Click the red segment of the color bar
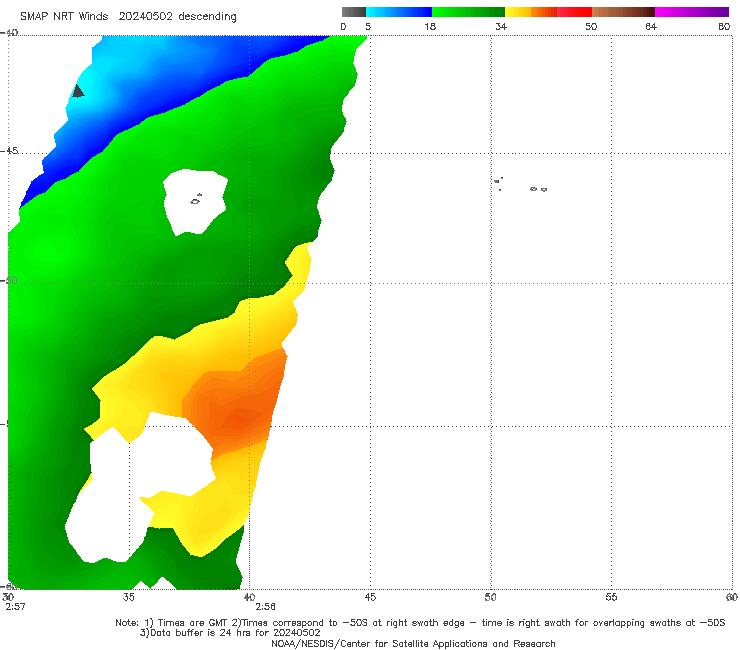The image size is (740, 650). click(574, 12)
